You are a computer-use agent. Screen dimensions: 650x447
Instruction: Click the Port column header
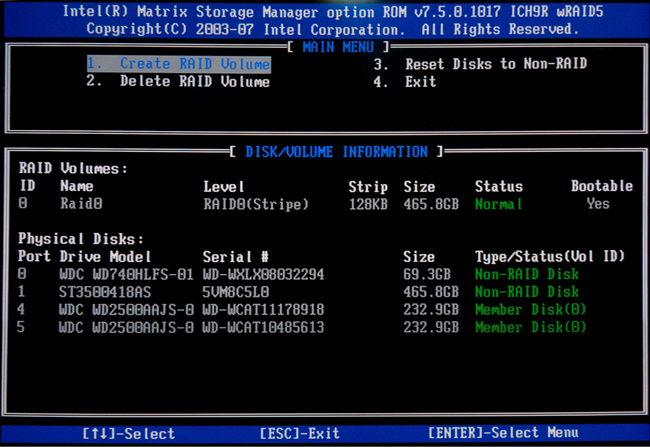click(x=34, y=256)
